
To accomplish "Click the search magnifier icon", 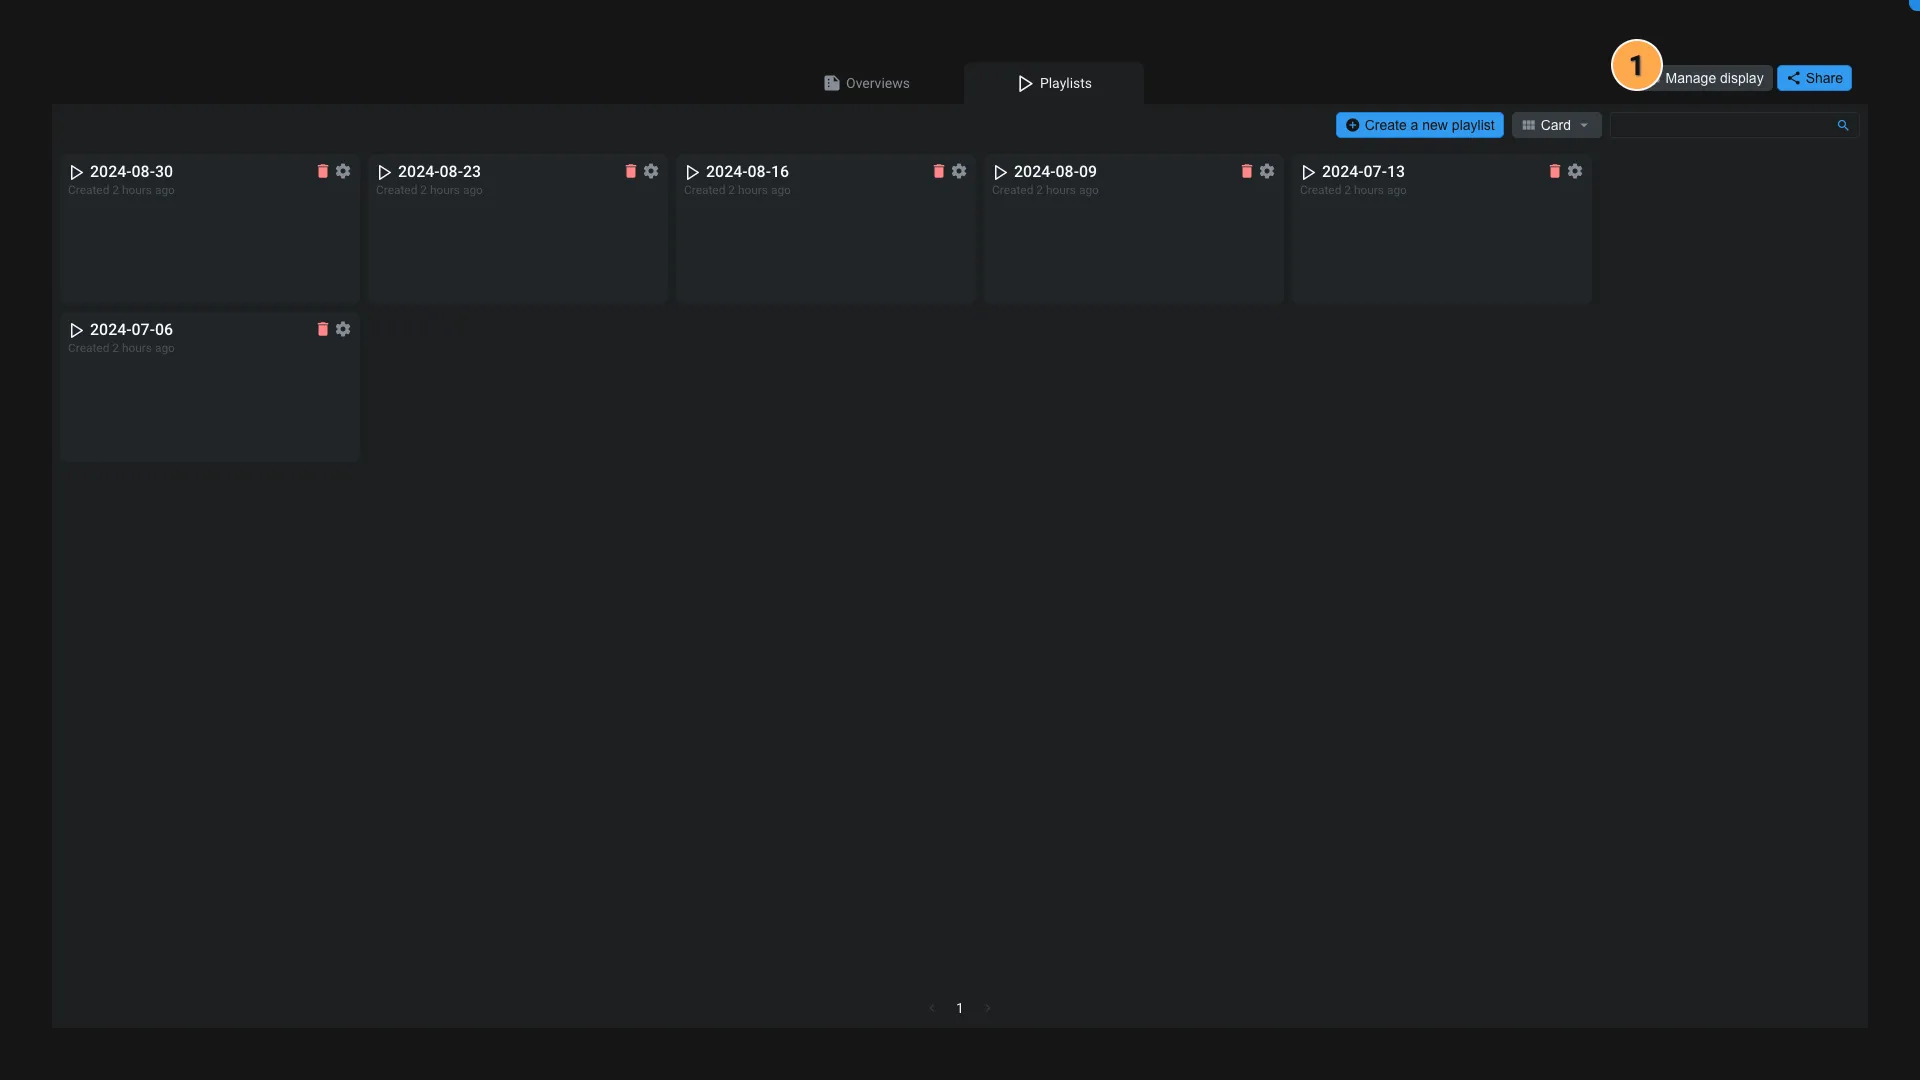I will 1843,125.
